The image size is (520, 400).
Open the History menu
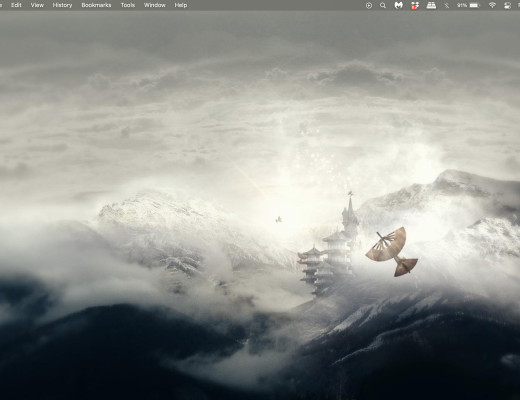point(62,5)
